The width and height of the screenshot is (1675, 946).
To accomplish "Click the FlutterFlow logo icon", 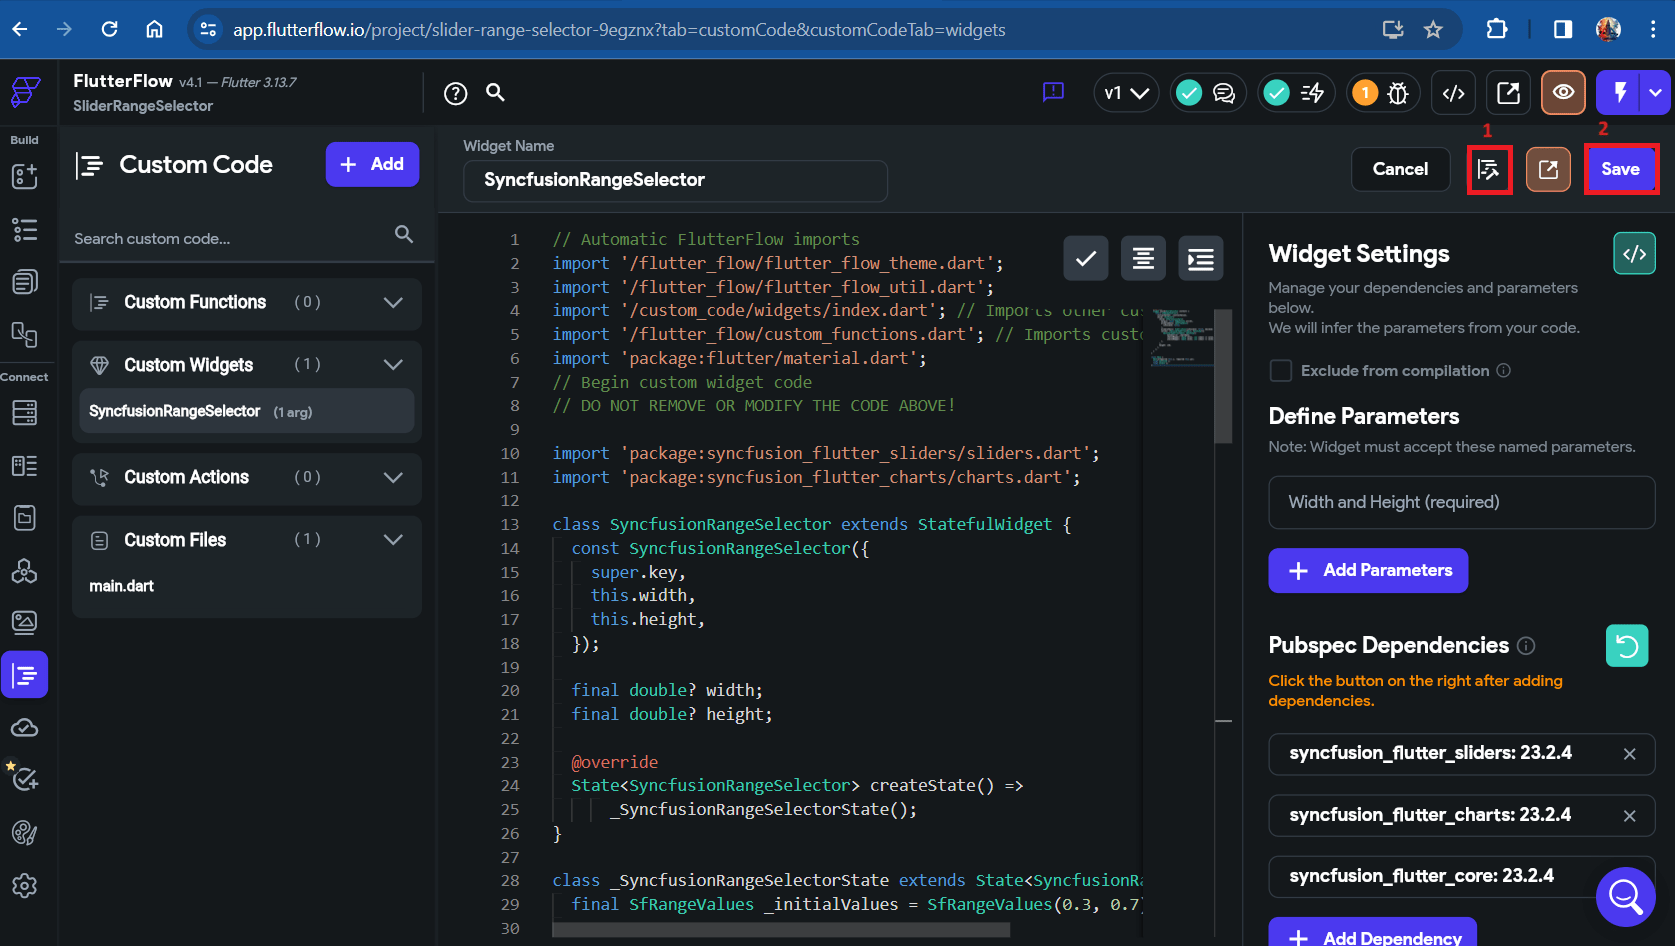I will (25, 92).
